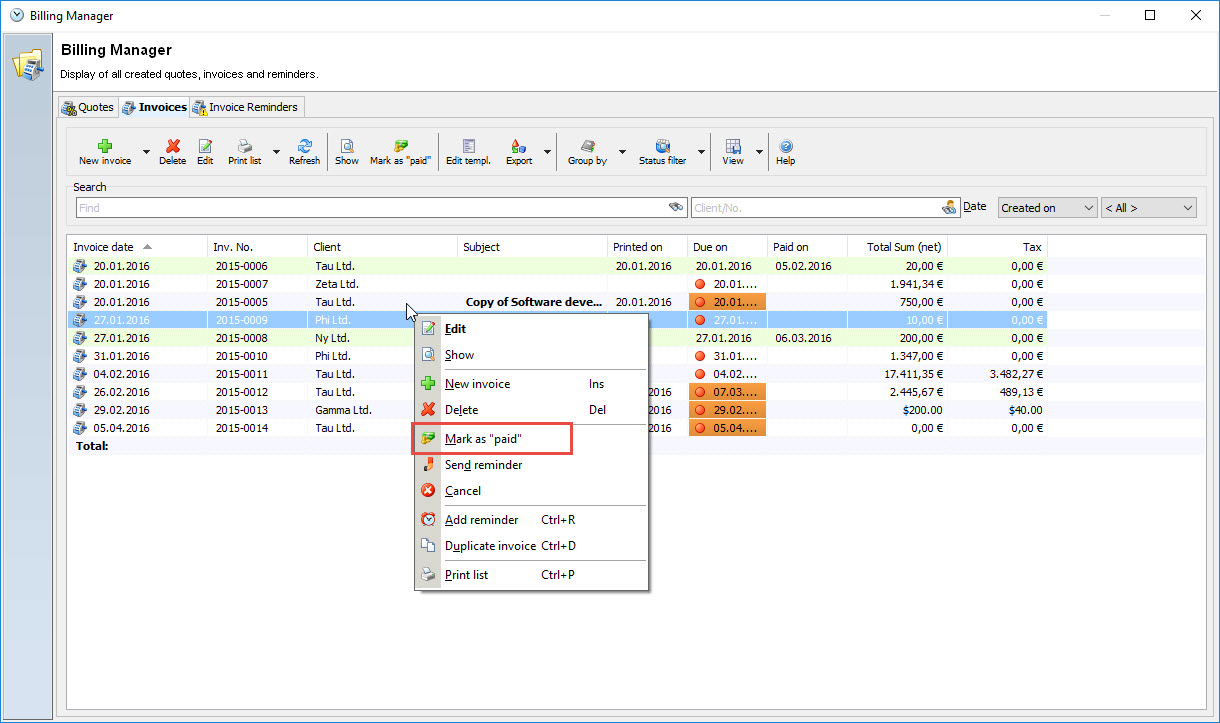
Task: Open the < All > filter dropdown
Action: (1148, 208)
